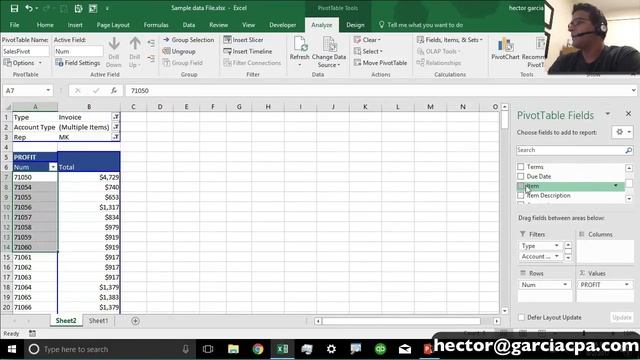The image size is (640, 360).
Task: Close the PivotTable Fields pane
Action: coord(628,114)
